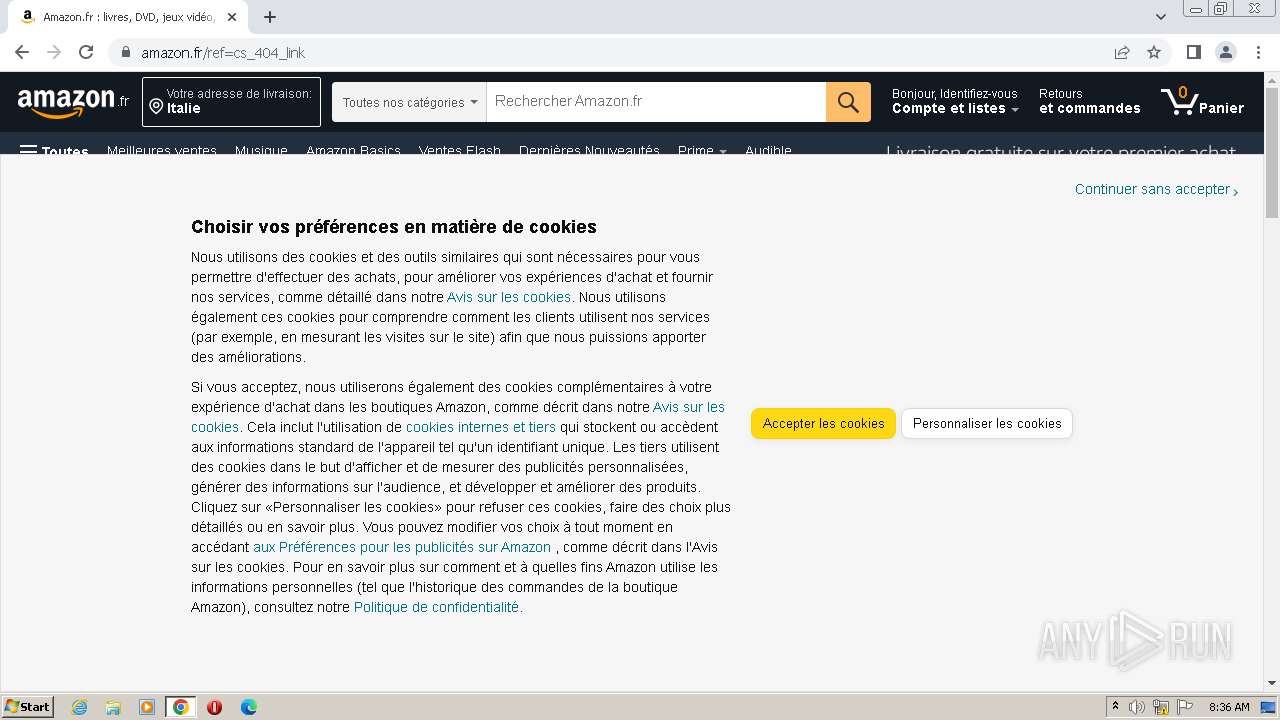Open Préférences pour les publicités sur Amazon link
1280x720 pixels.
tap(402, 547)
